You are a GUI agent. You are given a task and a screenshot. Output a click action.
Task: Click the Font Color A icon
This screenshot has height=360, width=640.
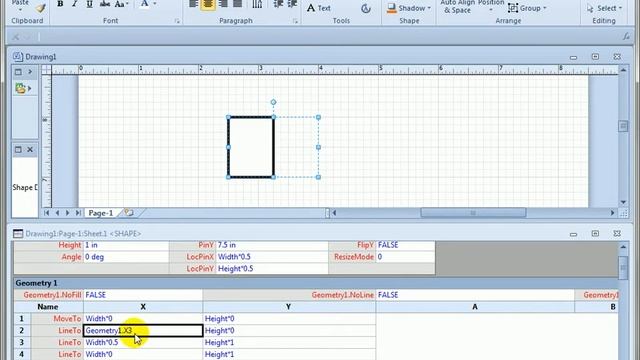tap(144, 4)
